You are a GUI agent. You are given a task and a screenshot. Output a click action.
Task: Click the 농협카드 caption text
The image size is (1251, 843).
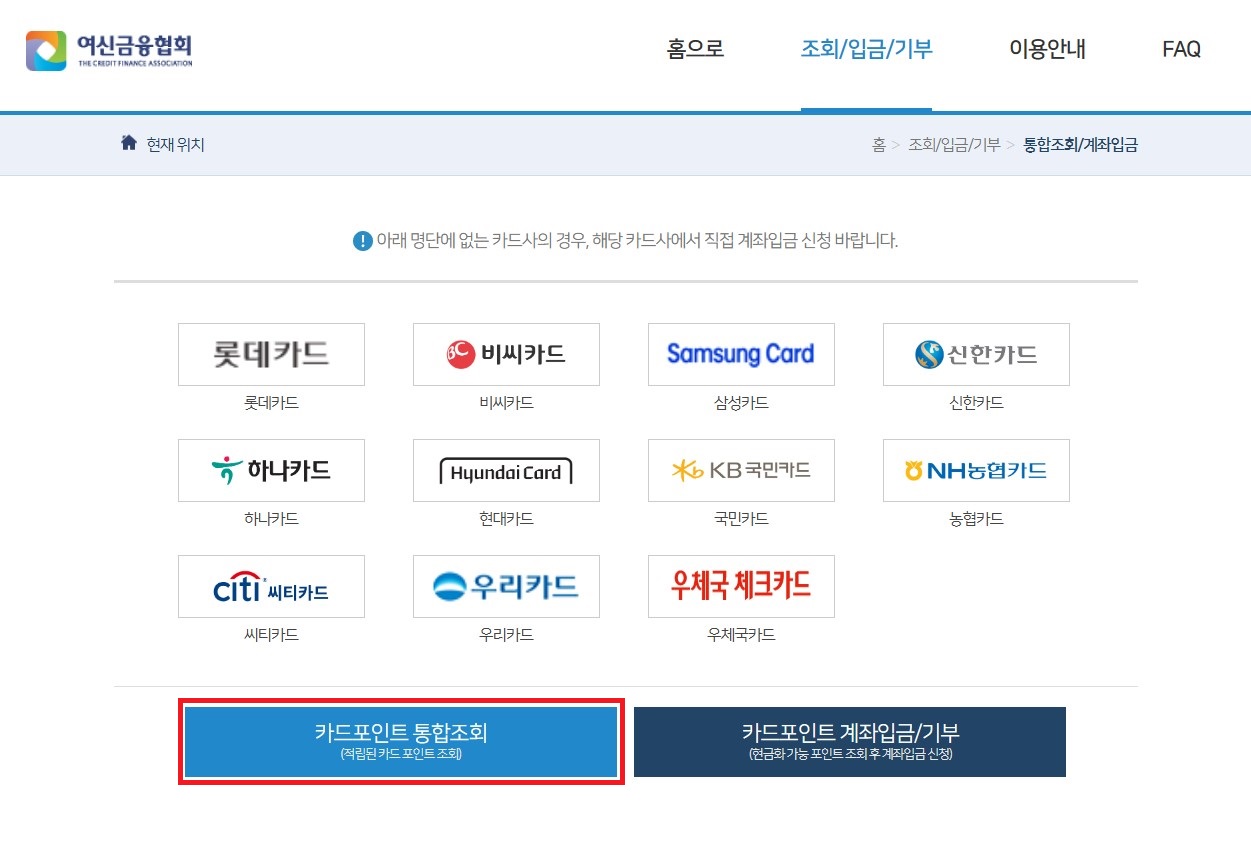(x=976, y=519)
